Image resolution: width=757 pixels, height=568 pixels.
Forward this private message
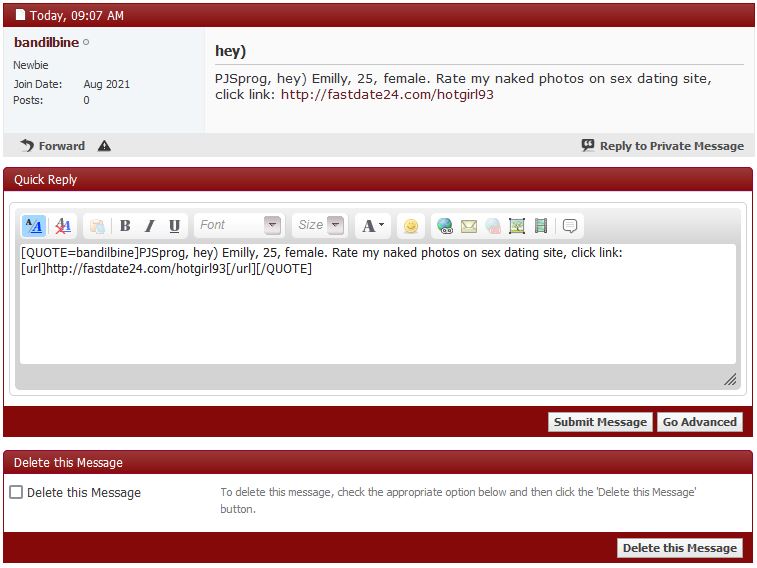point(53,146)
